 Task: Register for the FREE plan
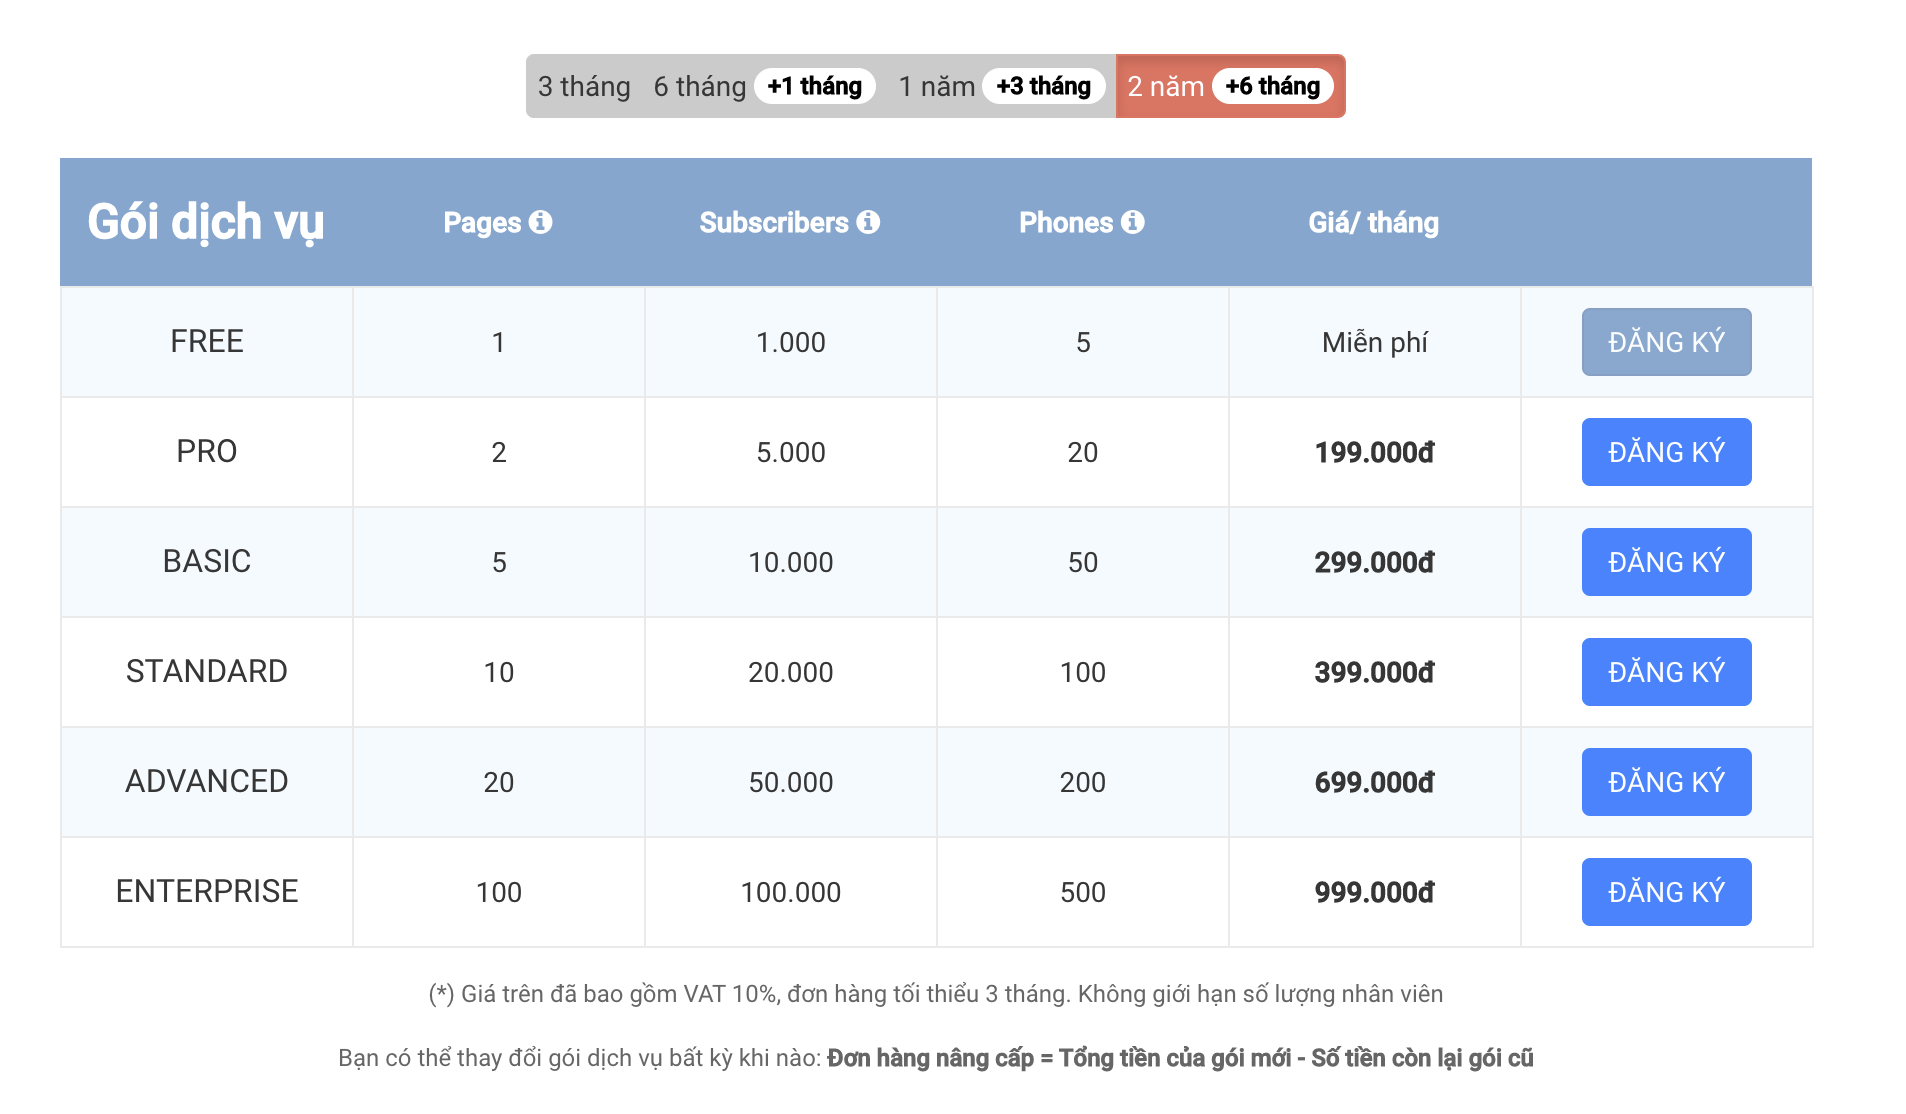[1666, 342]
